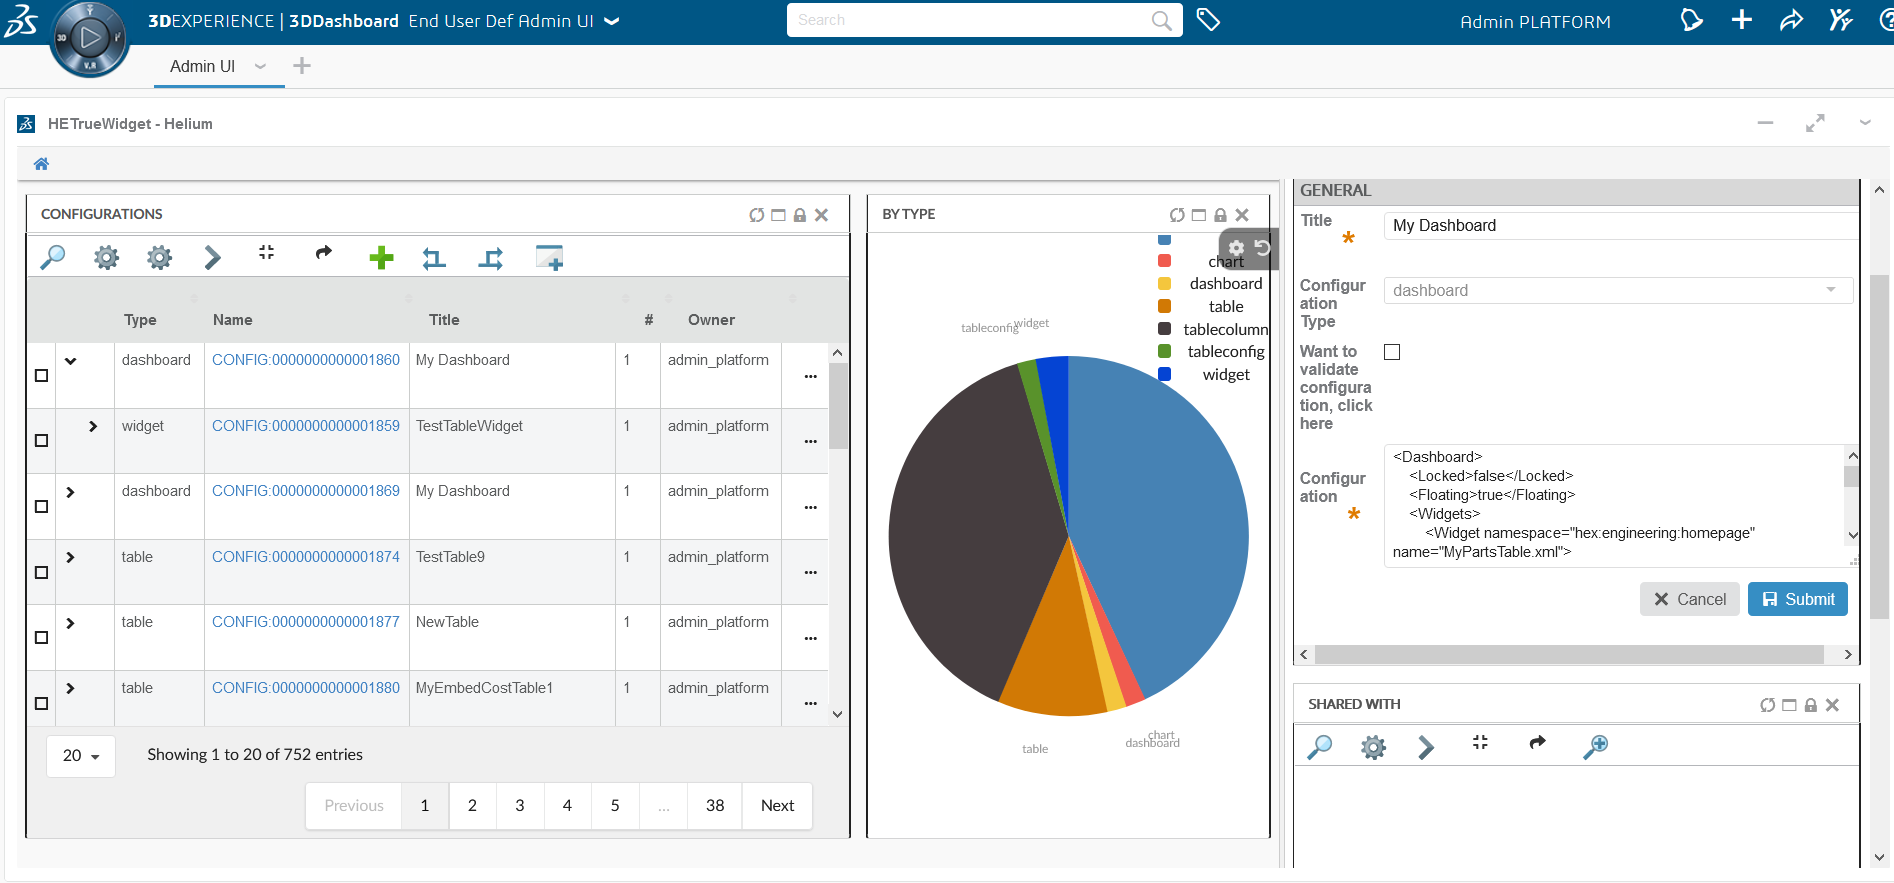Select checkbox for TestTableWidget row
Screen dimensions: 1894x883
[41, 440]
